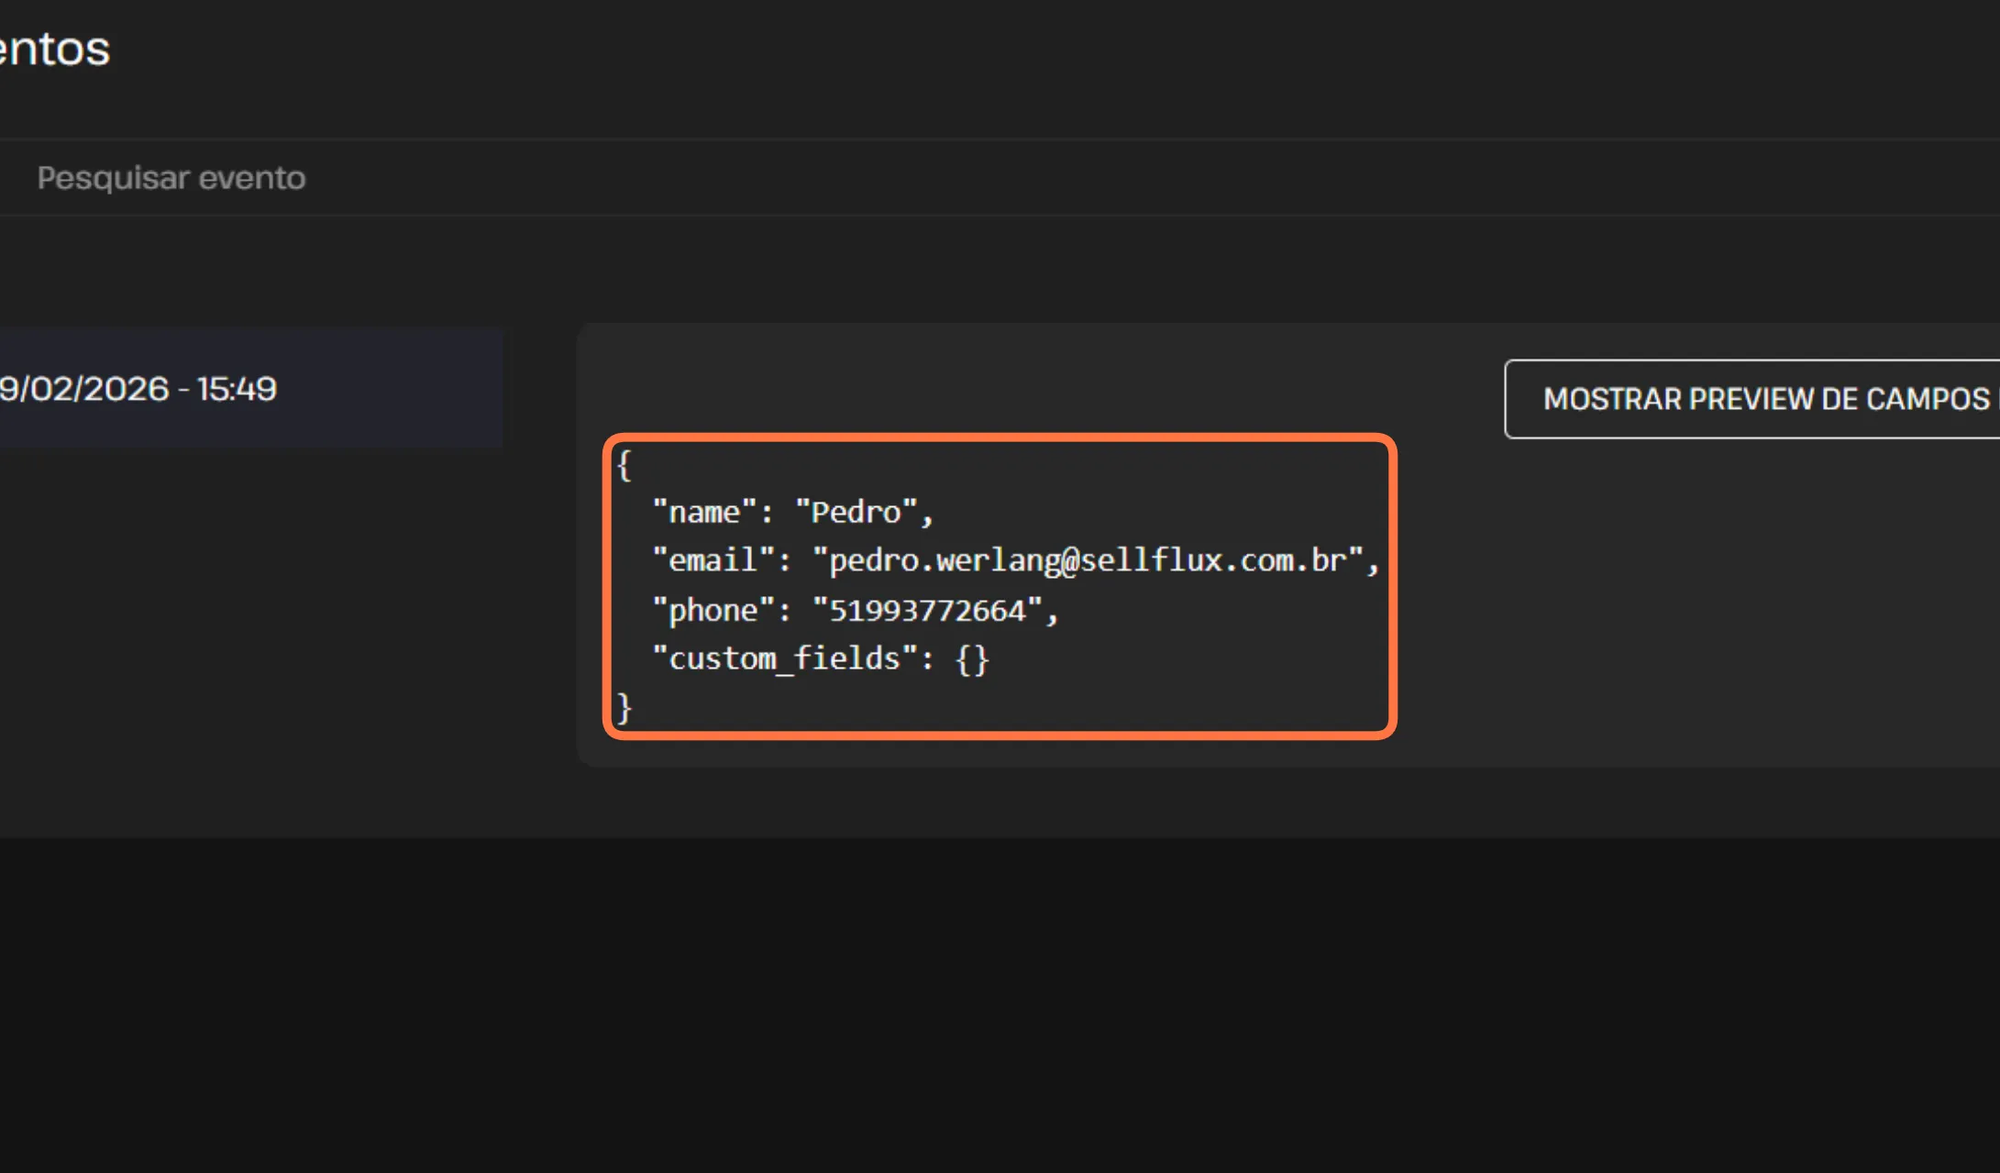This screenshot has height=1173, width=2000.
Task: Click the "Pedro" value in the JSON
Action: (856, 512)
